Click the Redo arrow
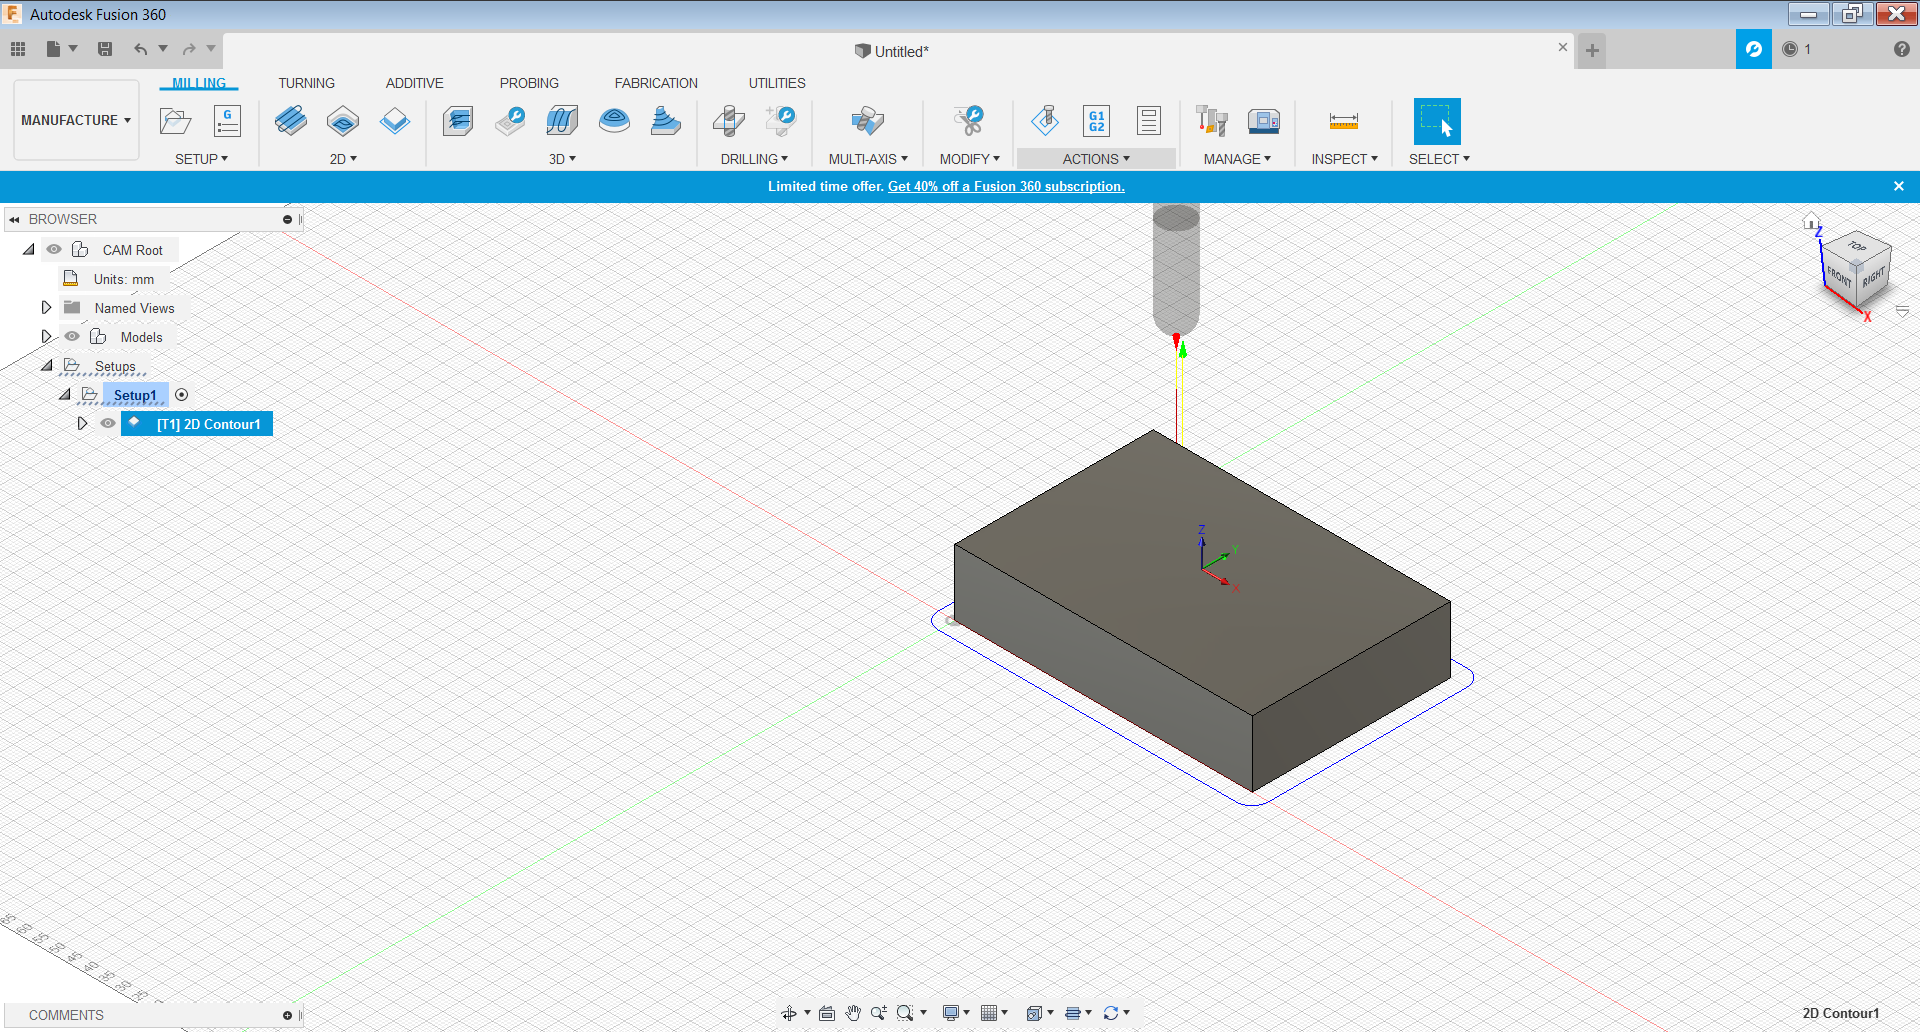Viewport: 1920px width, 1032px height. [189, 49]
